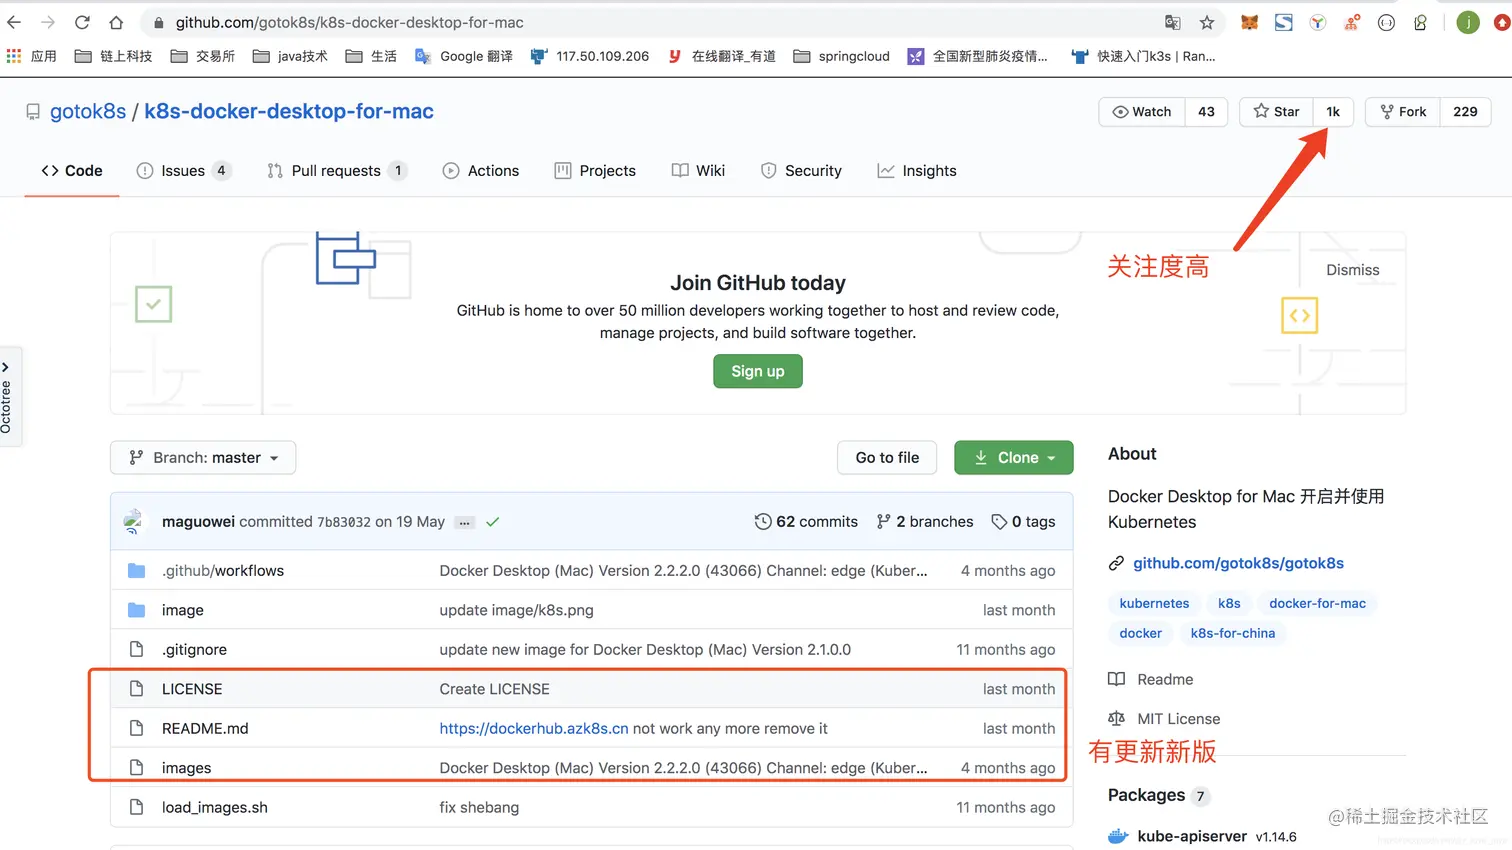Open the 应用 apps grid bookmark
The image size is (1512, 850).
click(x=31, y=56)
